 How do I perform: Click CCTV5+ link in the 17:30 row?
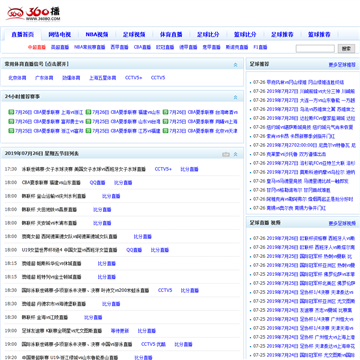(x=163, y=169)
